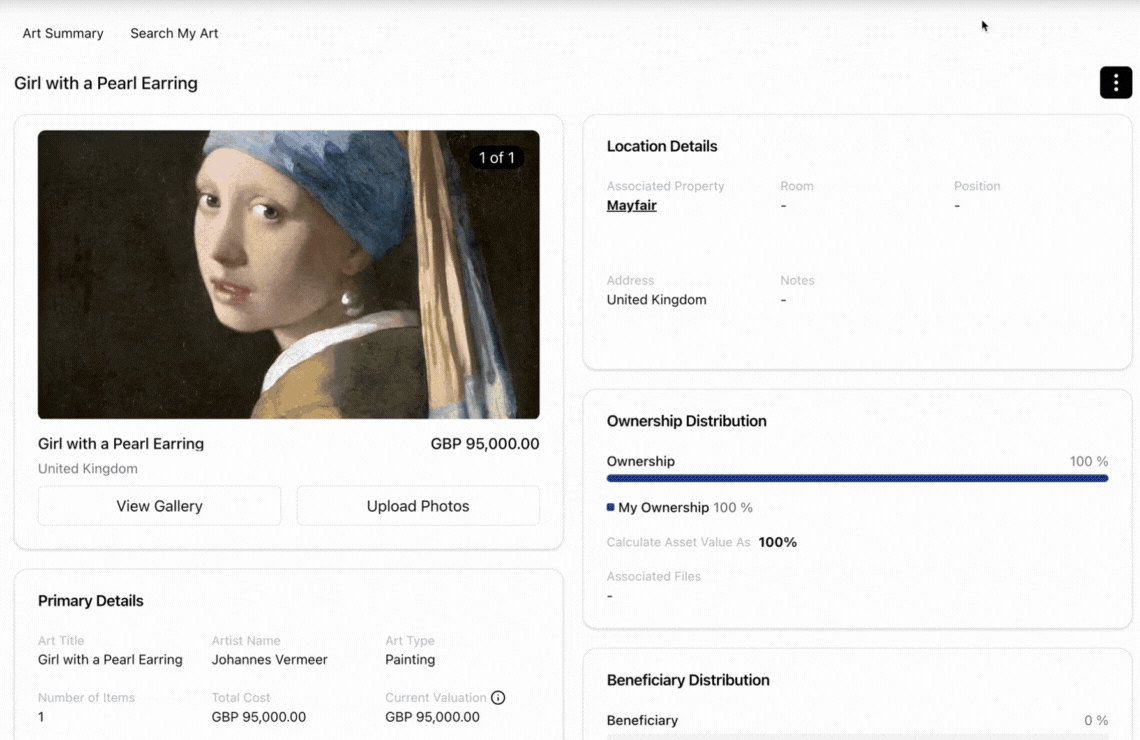Click the Art Type value Painting
1140x740 pixels.
[410, 660]
